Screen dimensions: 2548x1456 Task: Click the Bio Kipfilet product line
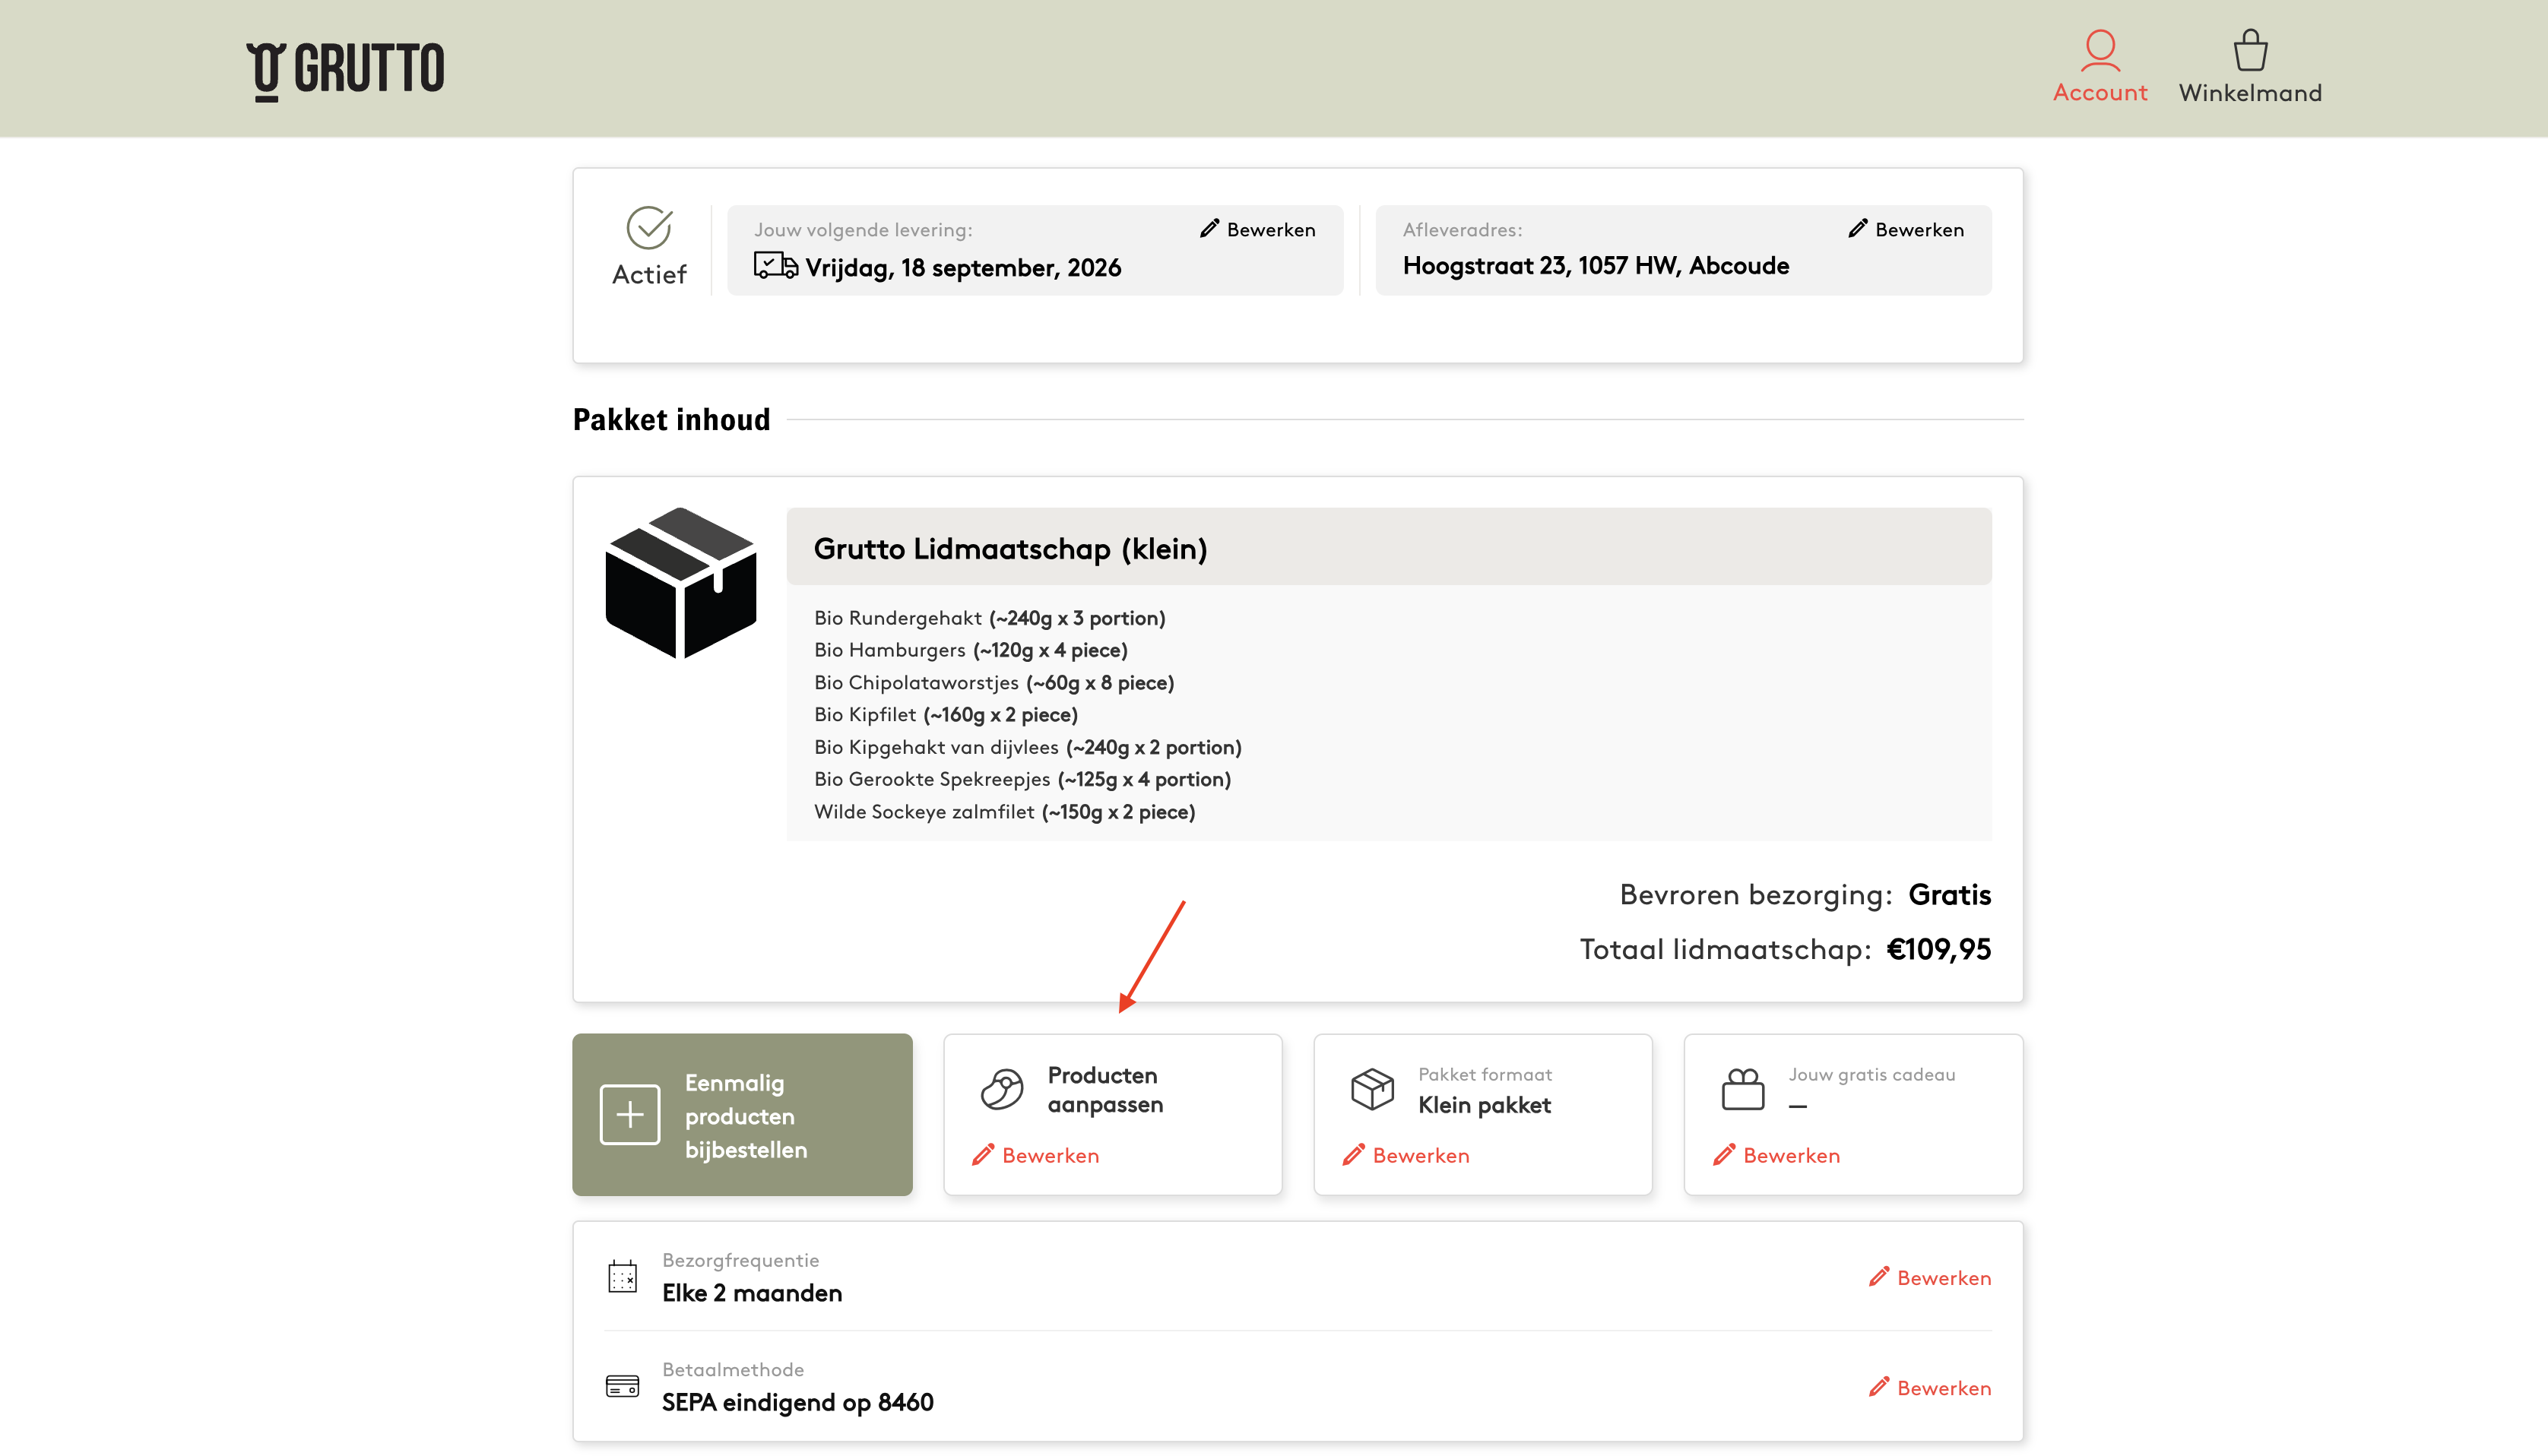point(946,715)
